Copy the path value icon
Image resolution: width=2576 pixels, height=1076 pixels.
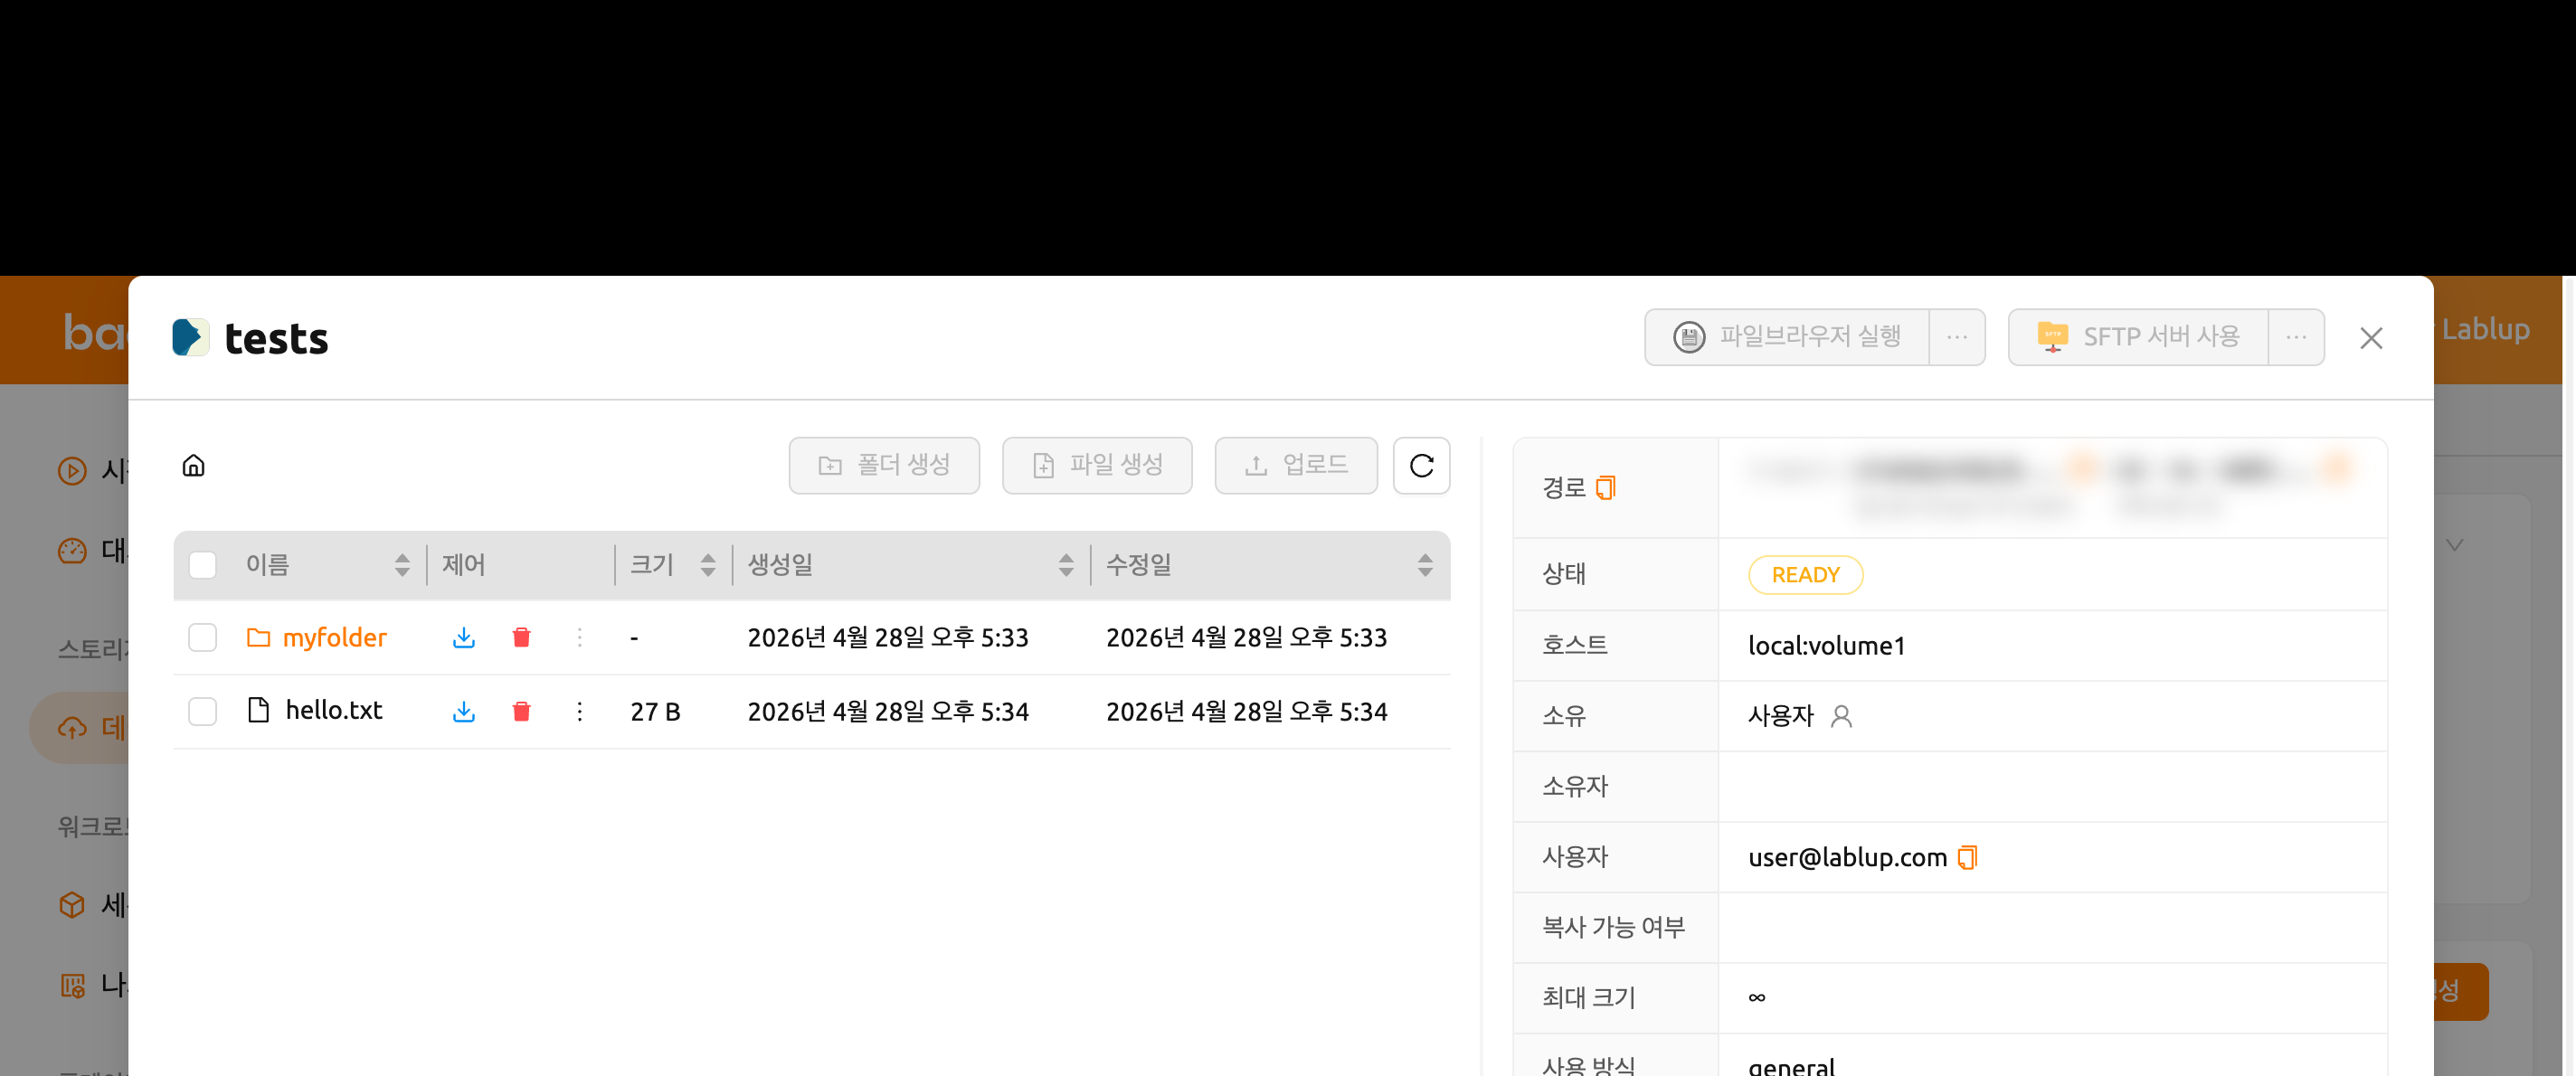click(x=1605, y=487)
